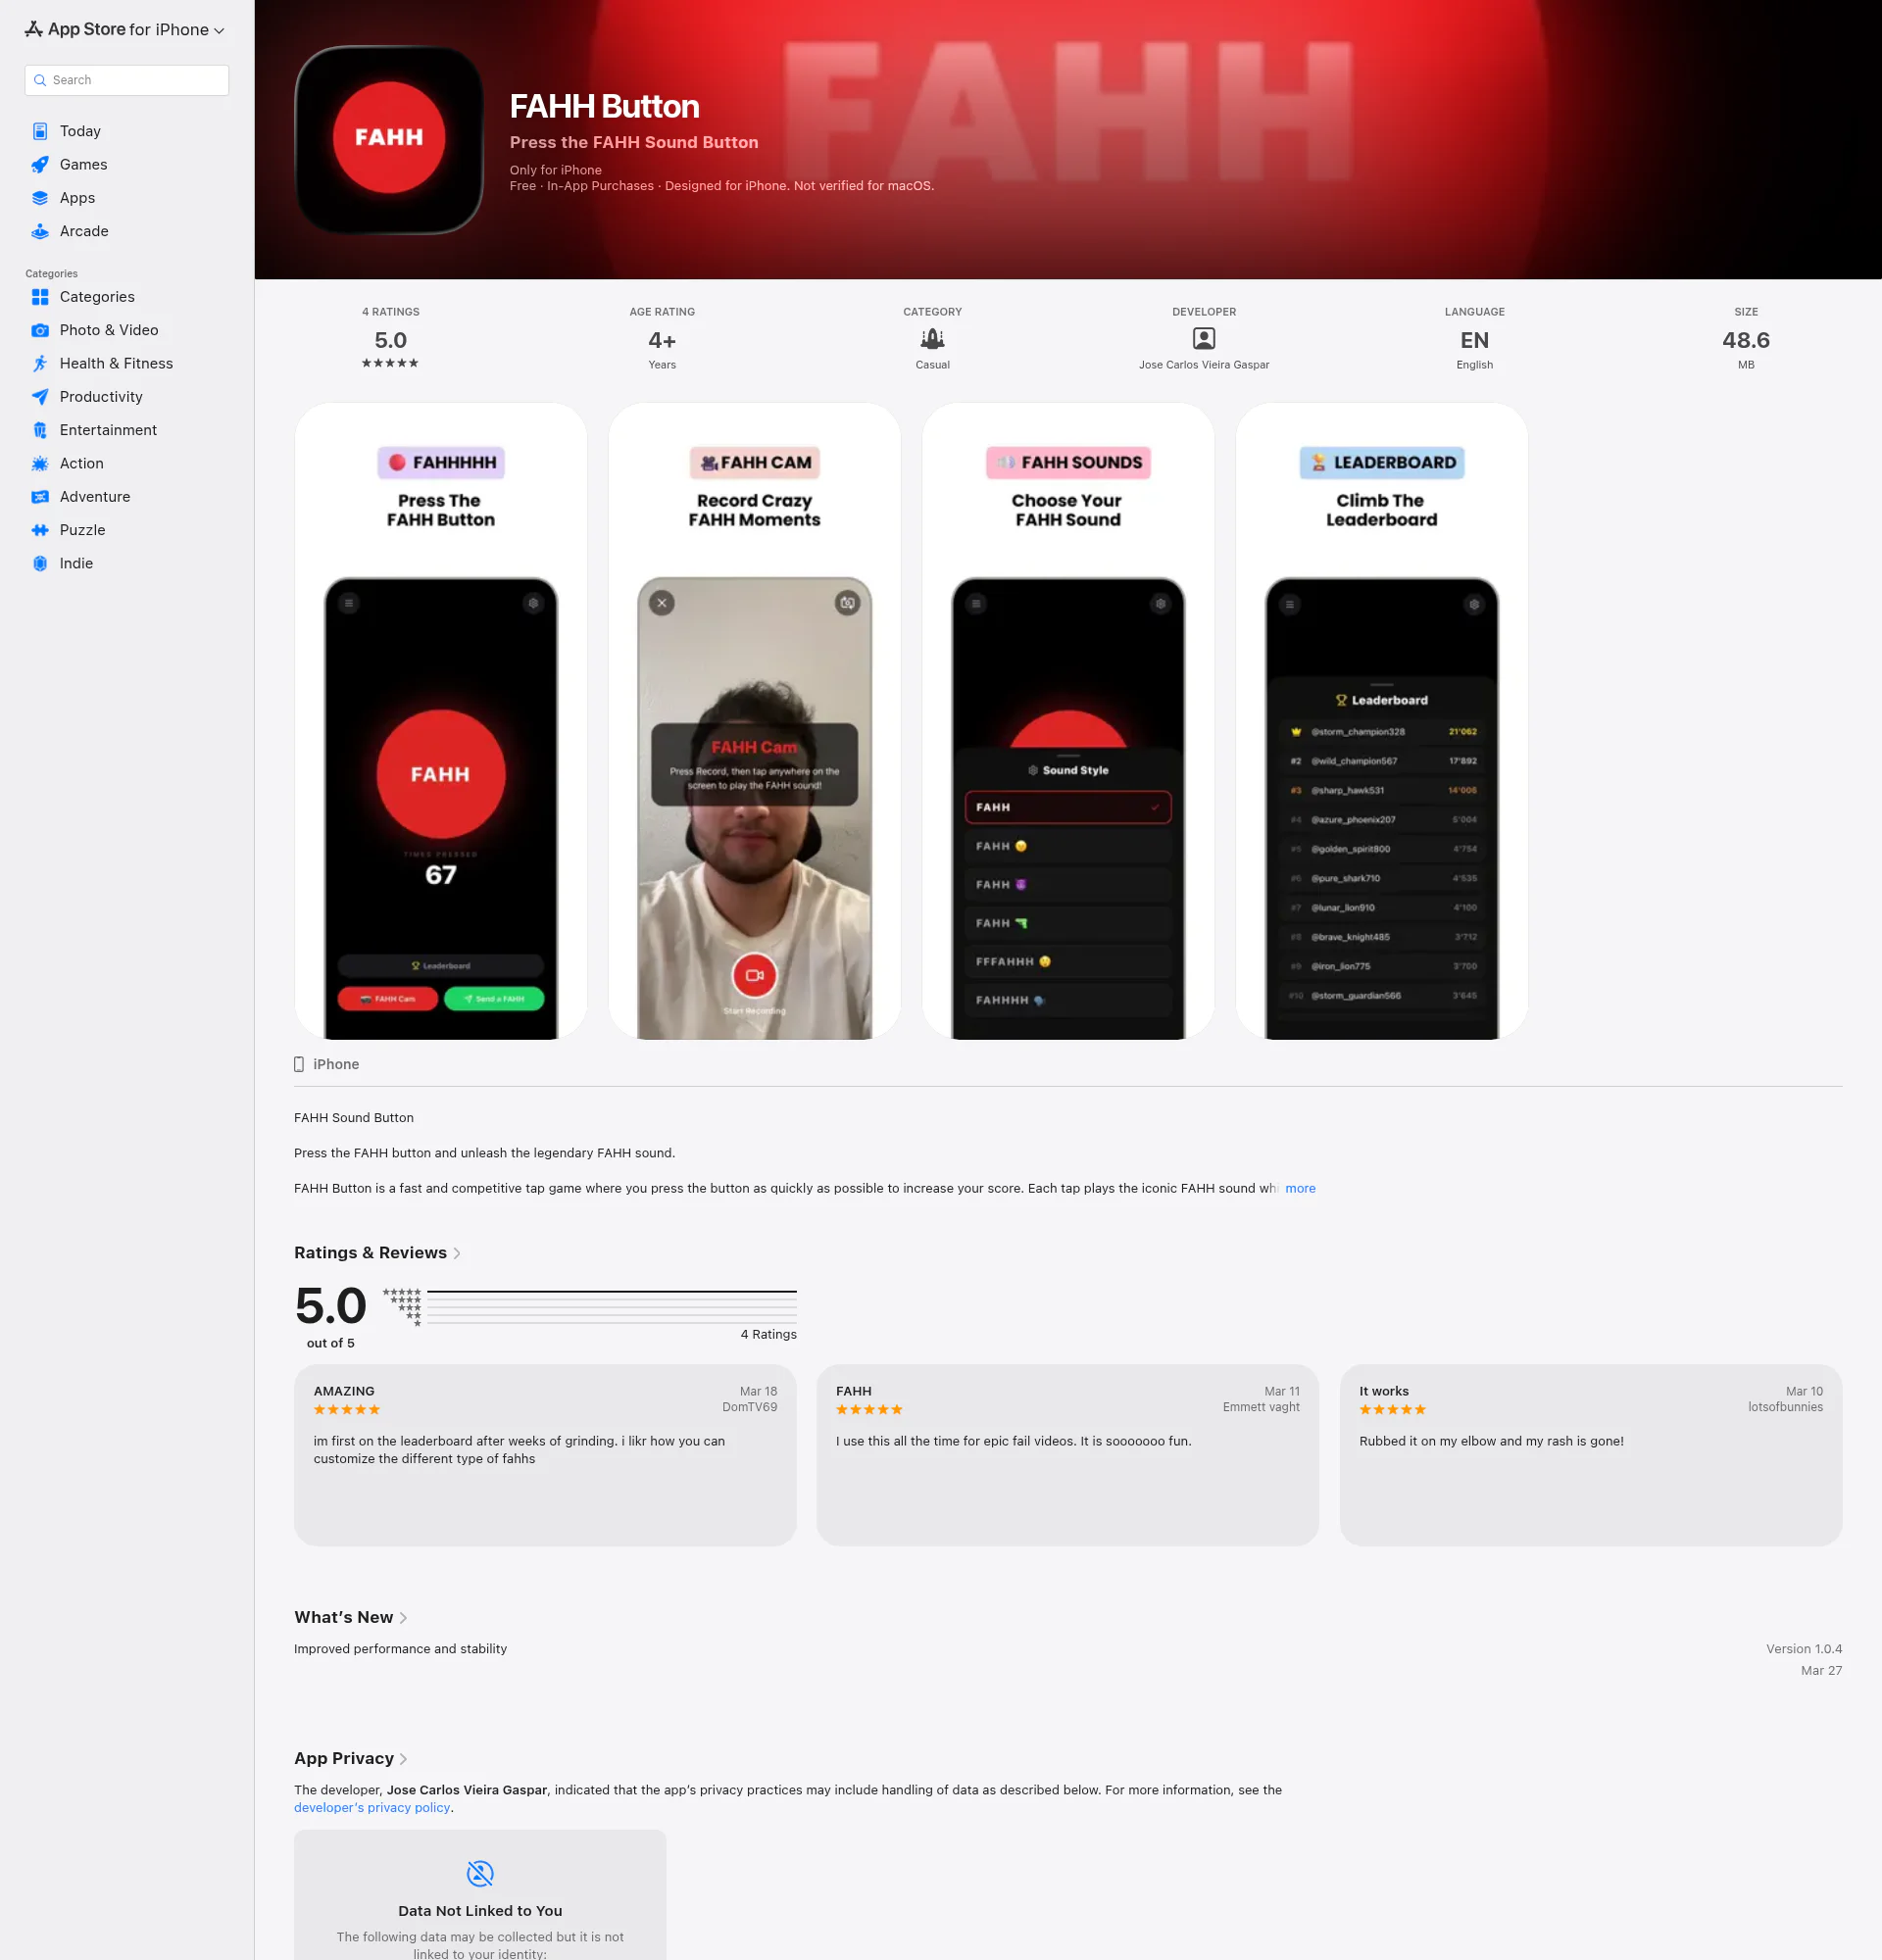Open the FAHHHHH first screenshot
Image resolution: width=1882 pixels, height=1960 pixels.
(x=441, y=721)
